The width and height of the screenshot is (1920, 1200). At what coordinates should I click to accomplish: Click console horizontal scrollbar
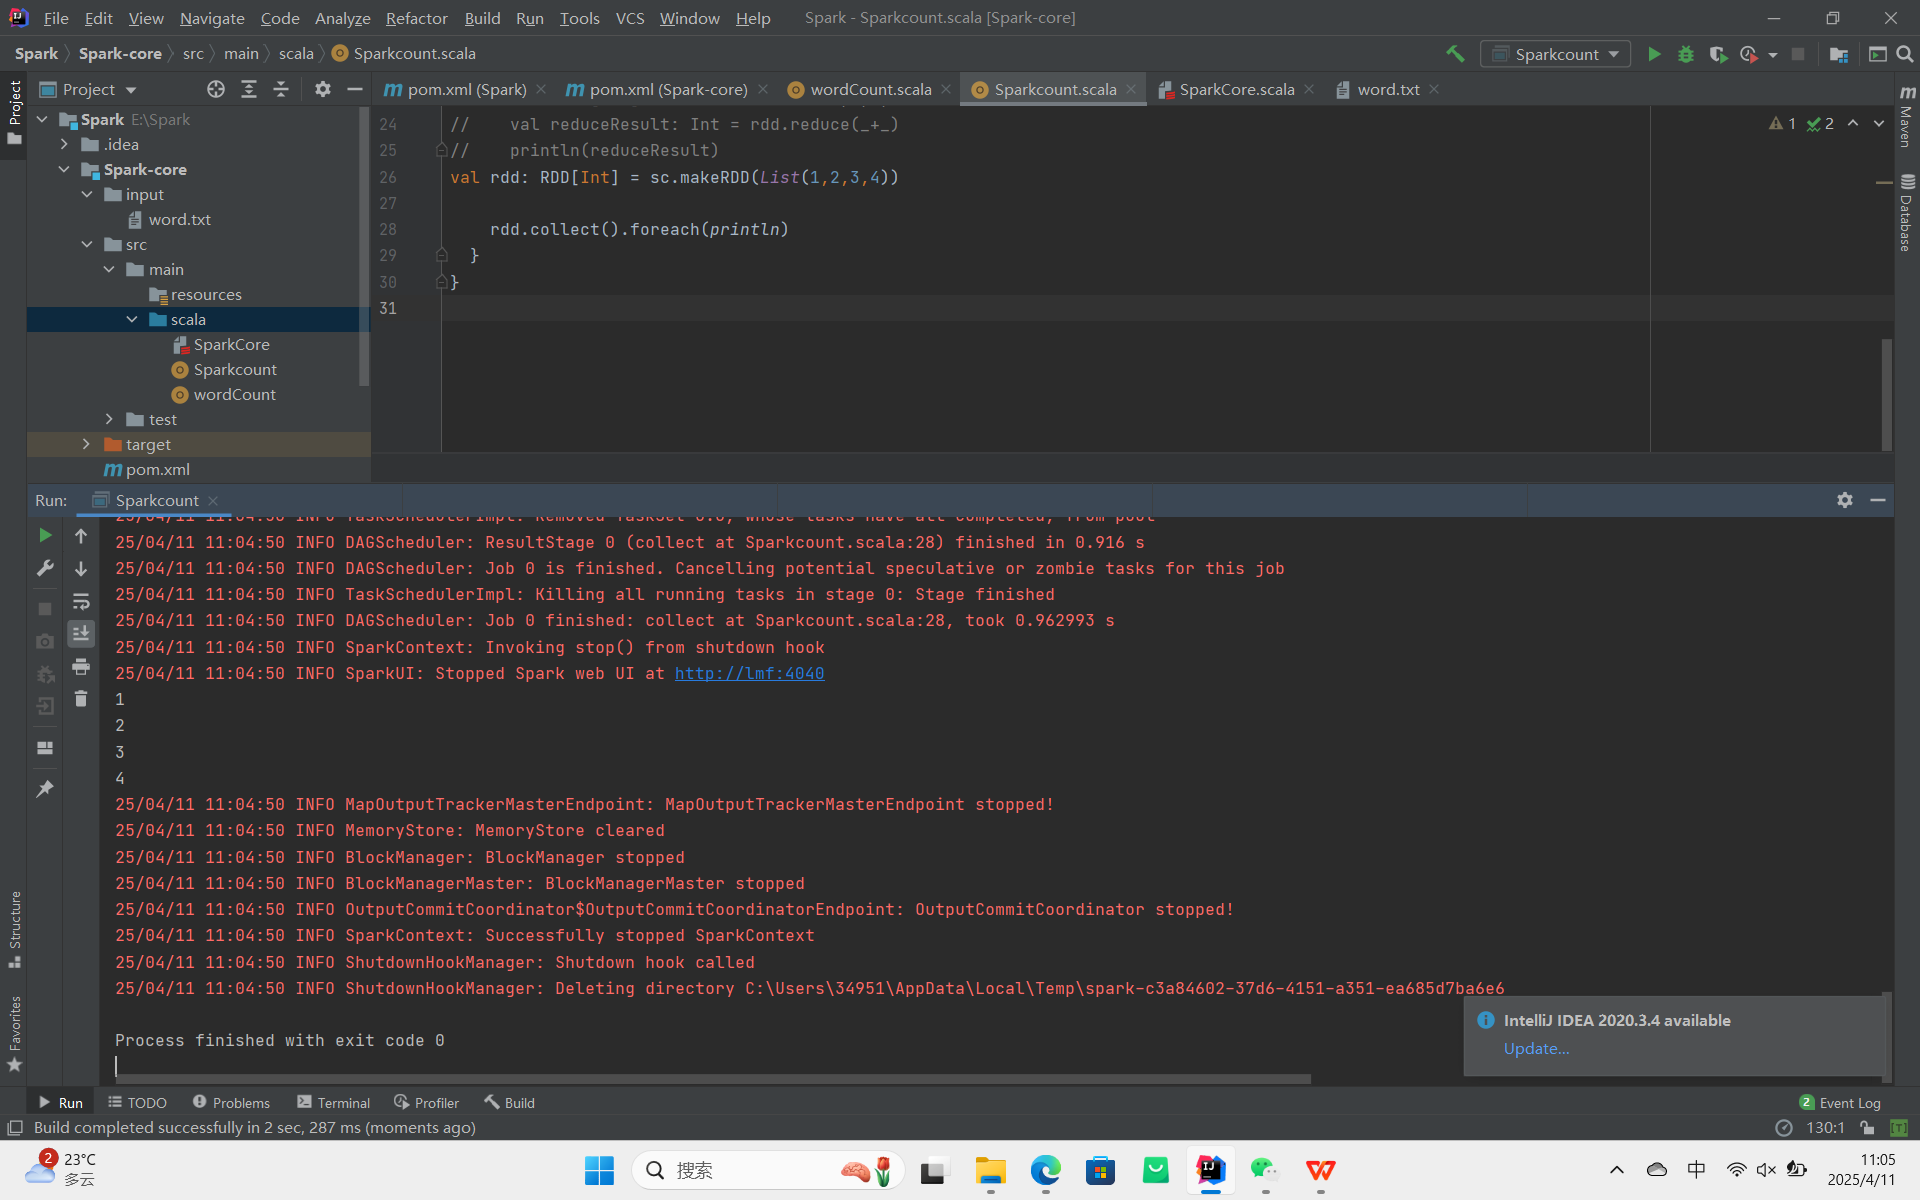(x=712, y=1079)
